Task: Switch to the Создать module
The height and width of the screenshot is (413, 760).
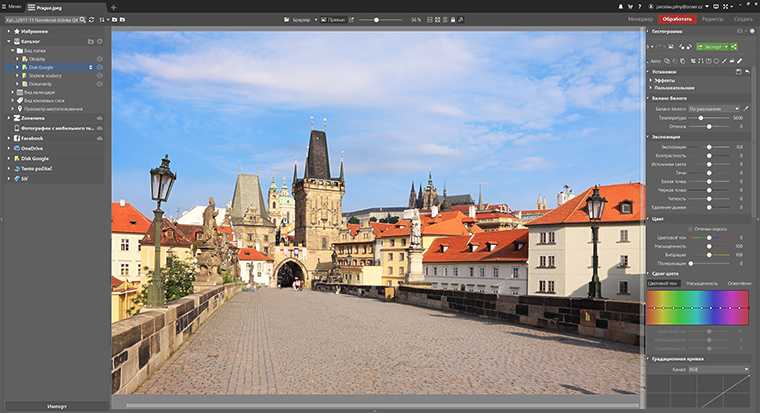Action: coord(743,19)
